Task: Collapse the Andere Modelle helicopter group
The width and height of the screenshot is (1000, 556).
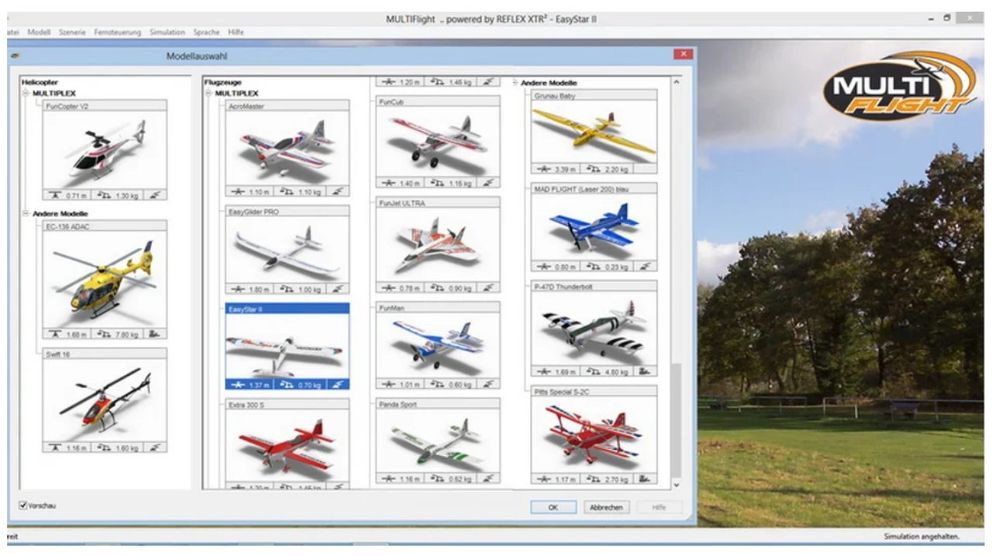Action: pyautogui.click(x=24, y=214)
